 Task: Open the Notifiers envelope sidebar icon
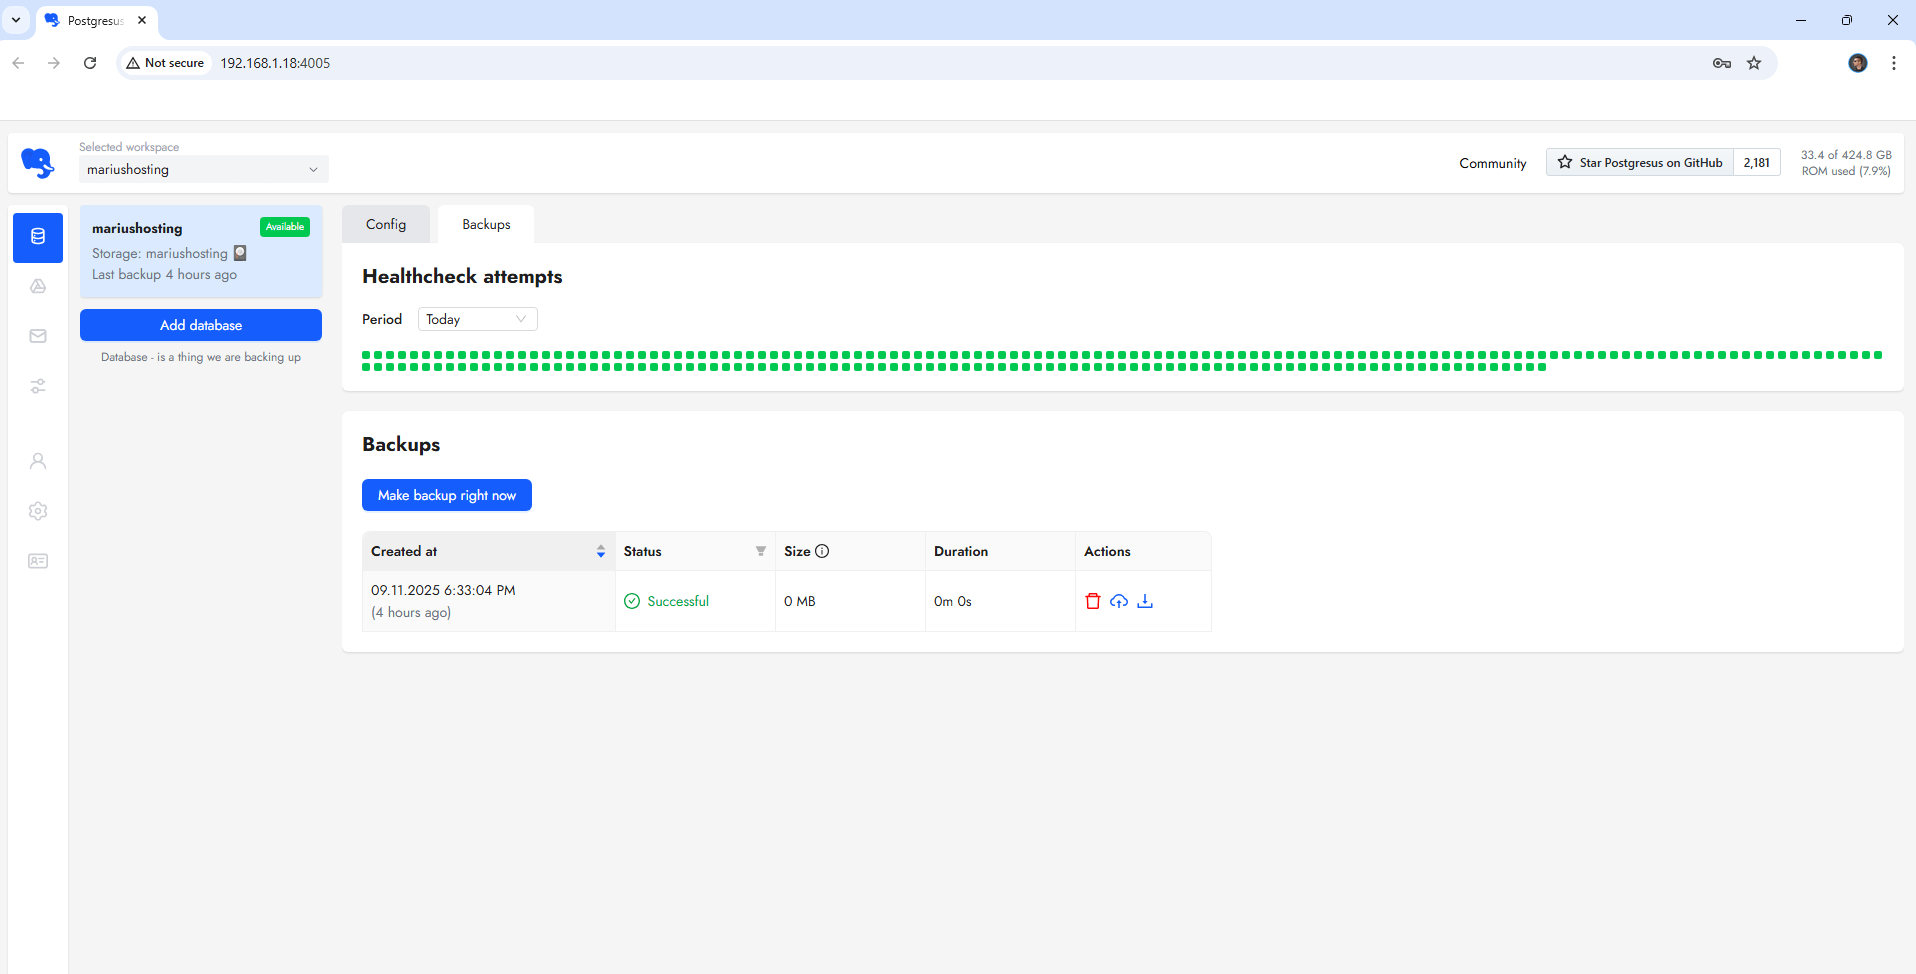[x=38, y=337]
